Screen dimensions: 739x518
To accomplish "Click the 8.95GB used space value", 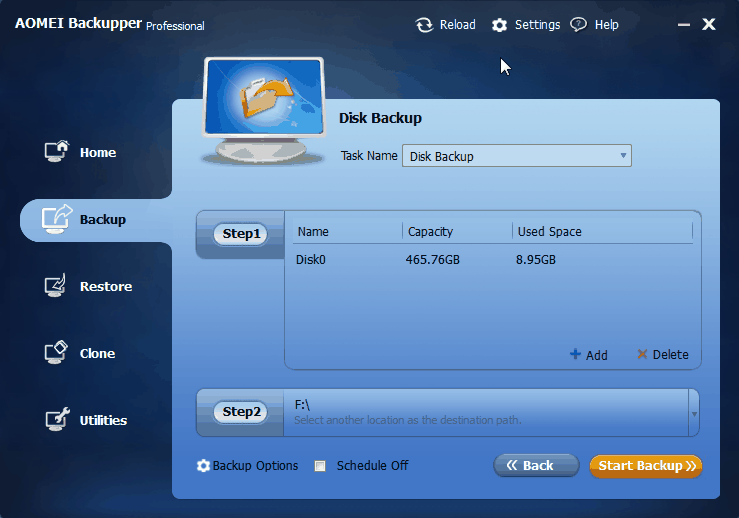I will (536, 260).
